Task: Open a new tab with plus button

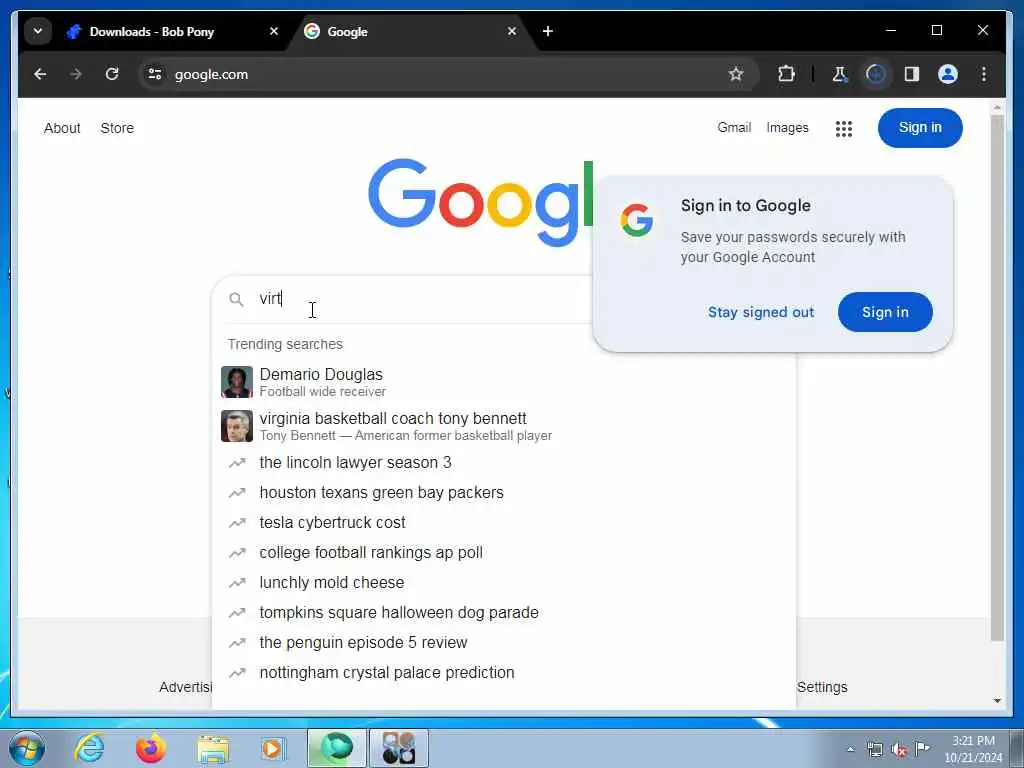Action: tap(547, 31)
